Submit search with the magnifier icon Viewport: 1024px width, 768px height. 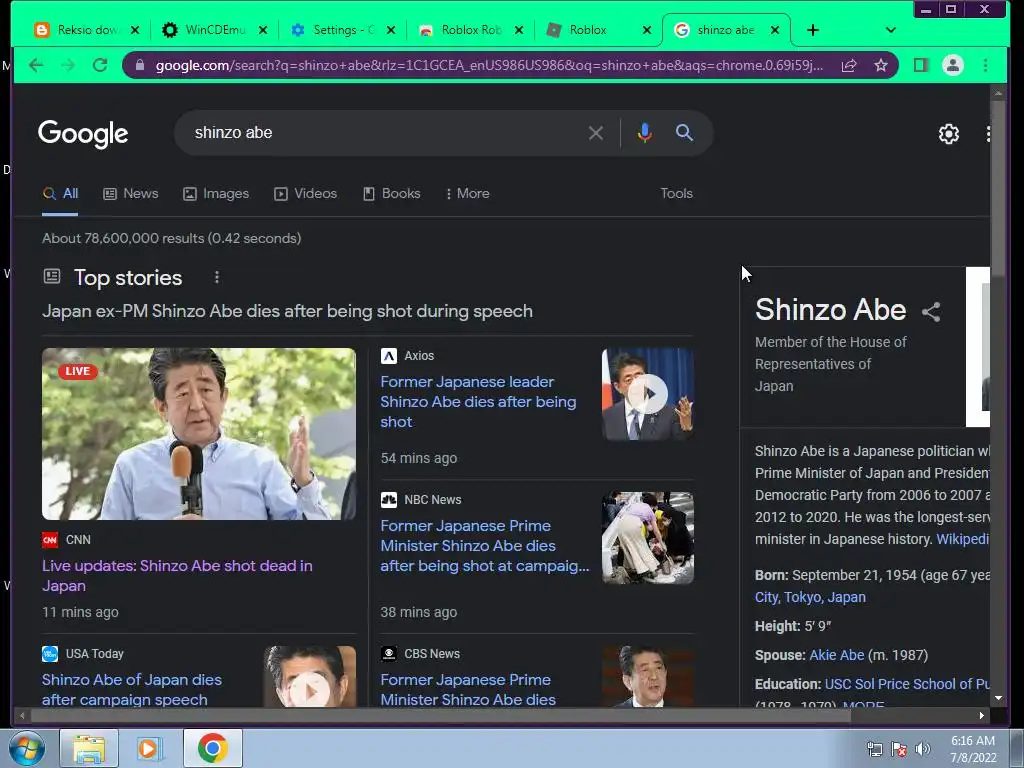[684, 133]
